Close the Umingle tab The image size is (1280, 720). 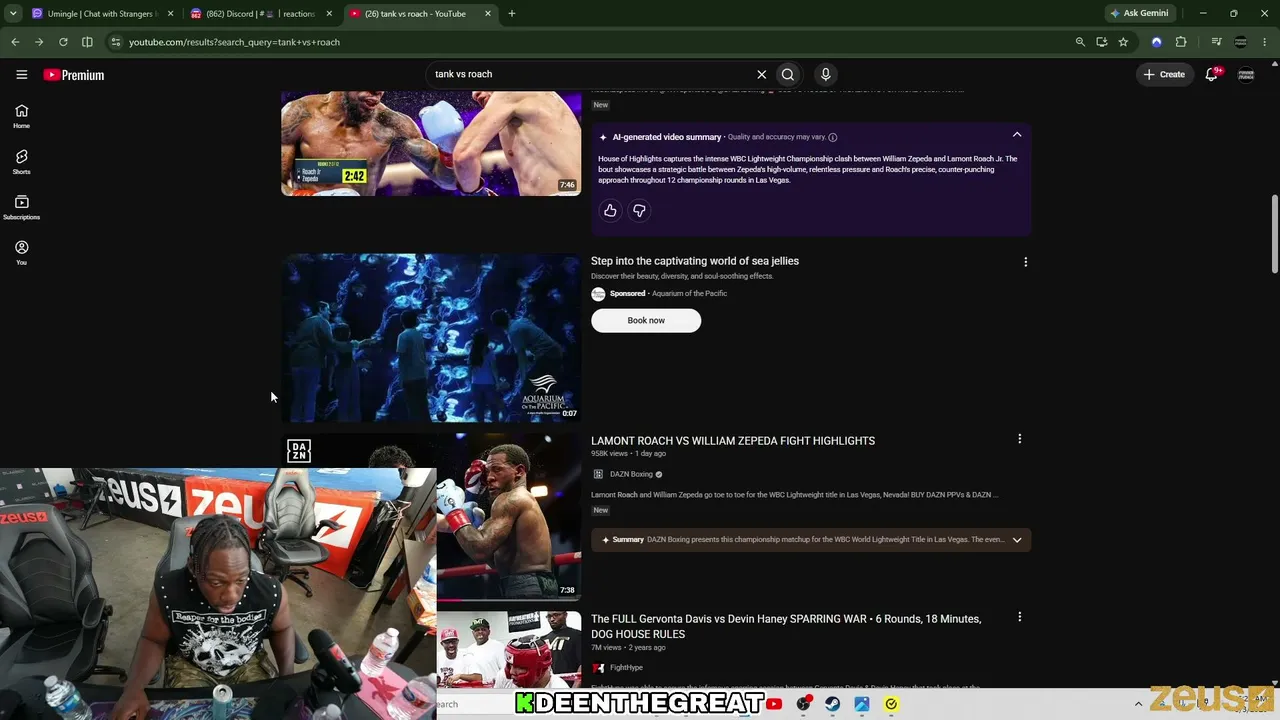tap(170, 14)
